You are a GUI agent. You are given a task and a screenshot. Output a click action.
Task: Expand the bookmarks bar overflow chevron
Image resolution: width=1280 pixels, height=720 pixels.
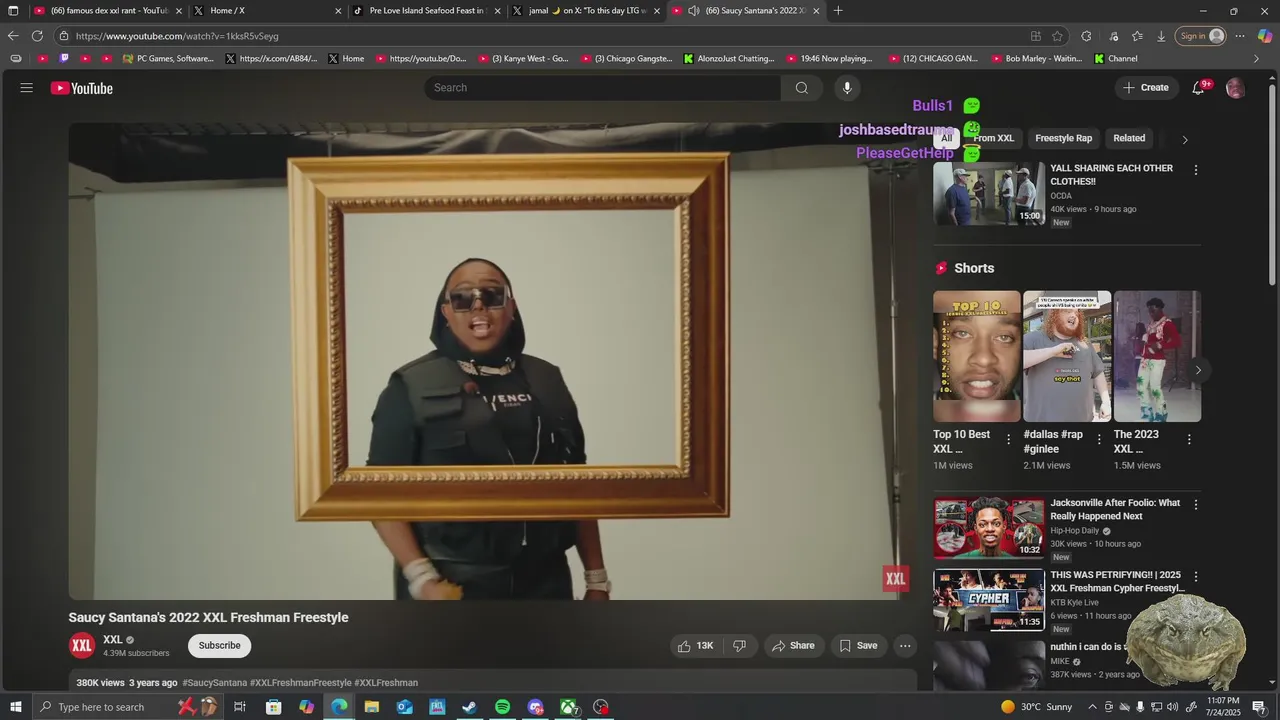tap(1257, 59)
